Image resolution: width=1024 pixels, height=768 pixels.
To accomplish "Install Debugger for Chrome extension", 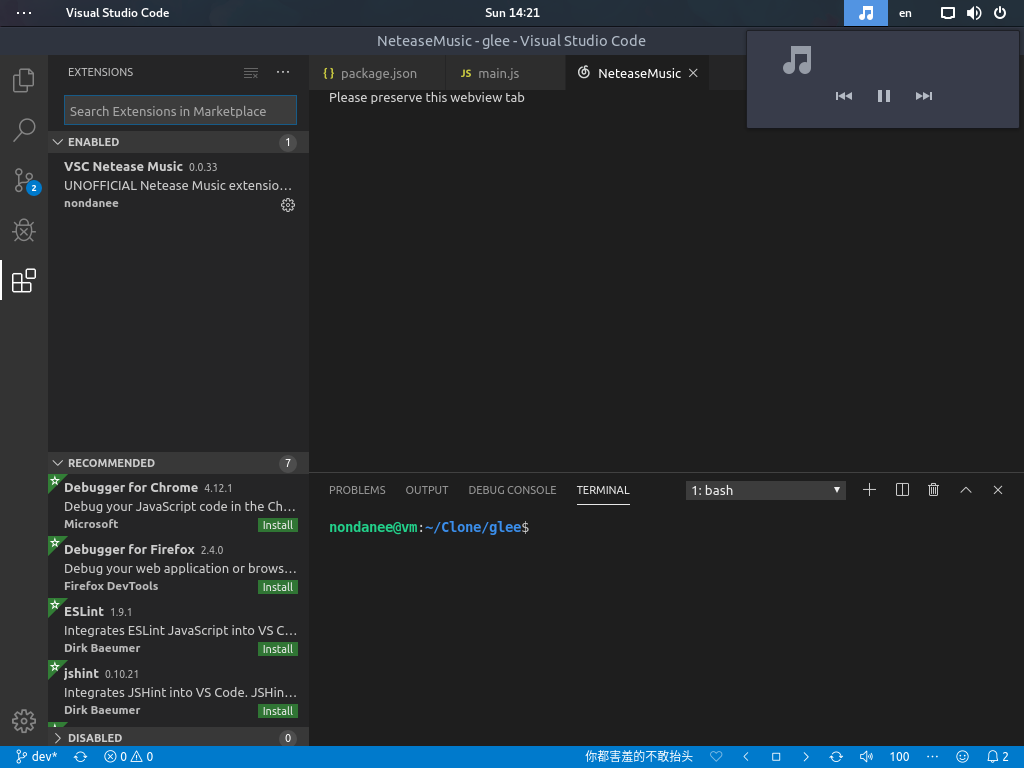I will click(278, 525).
